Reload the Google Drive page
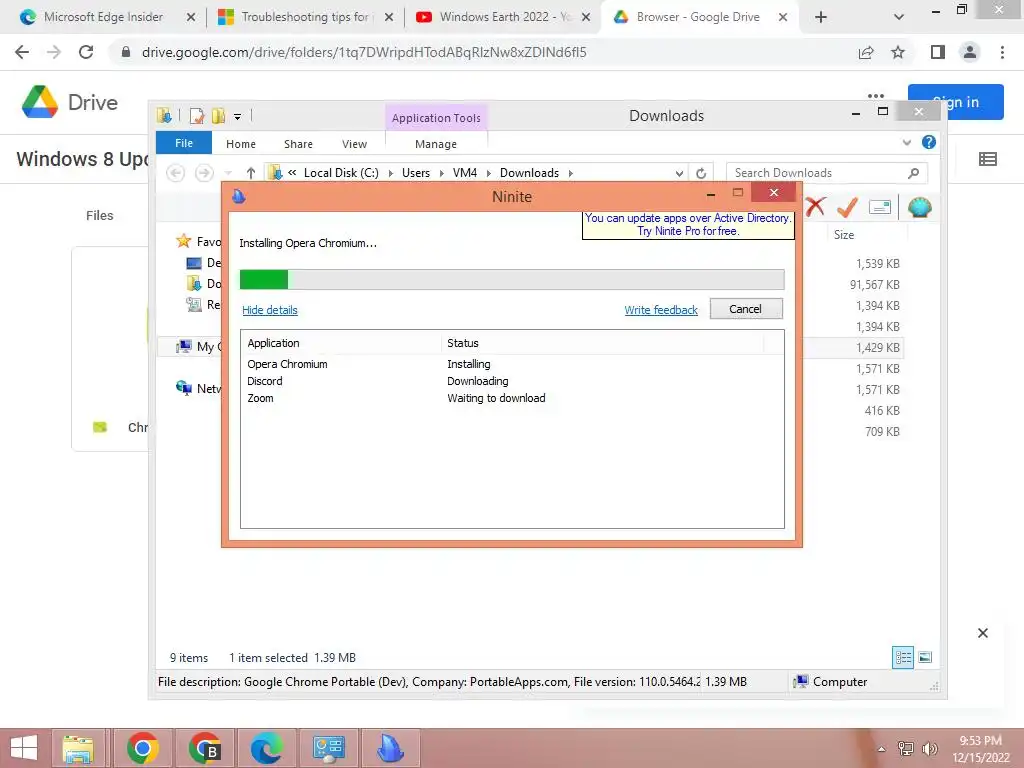This screenshot has width=1024, height=768. (86, 52)
